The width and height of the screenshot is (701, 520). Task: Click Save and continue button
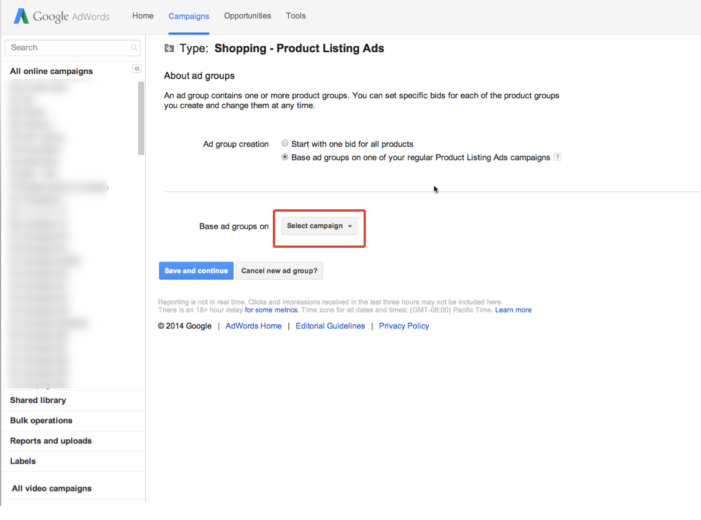pos(196,271)
